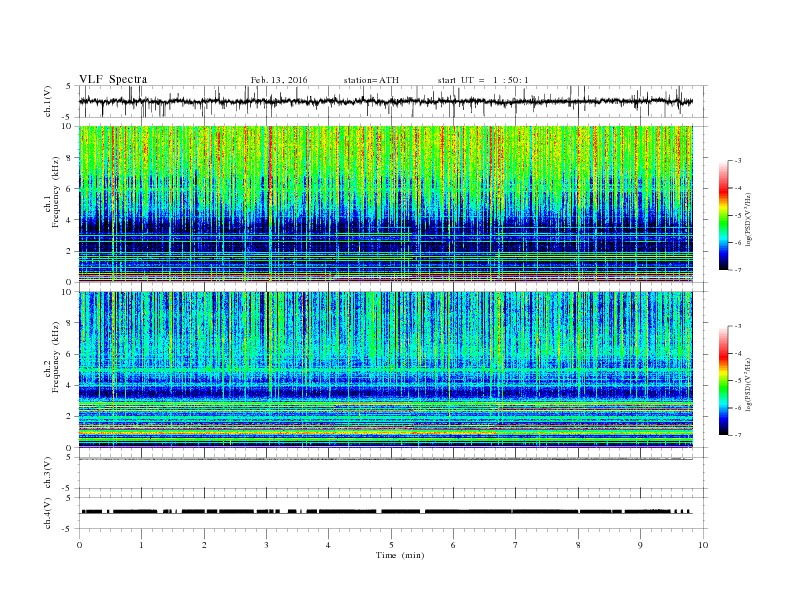Select the date text "Feb. 13, 2016"
792x612 pixels.
(x=279, y=80)
